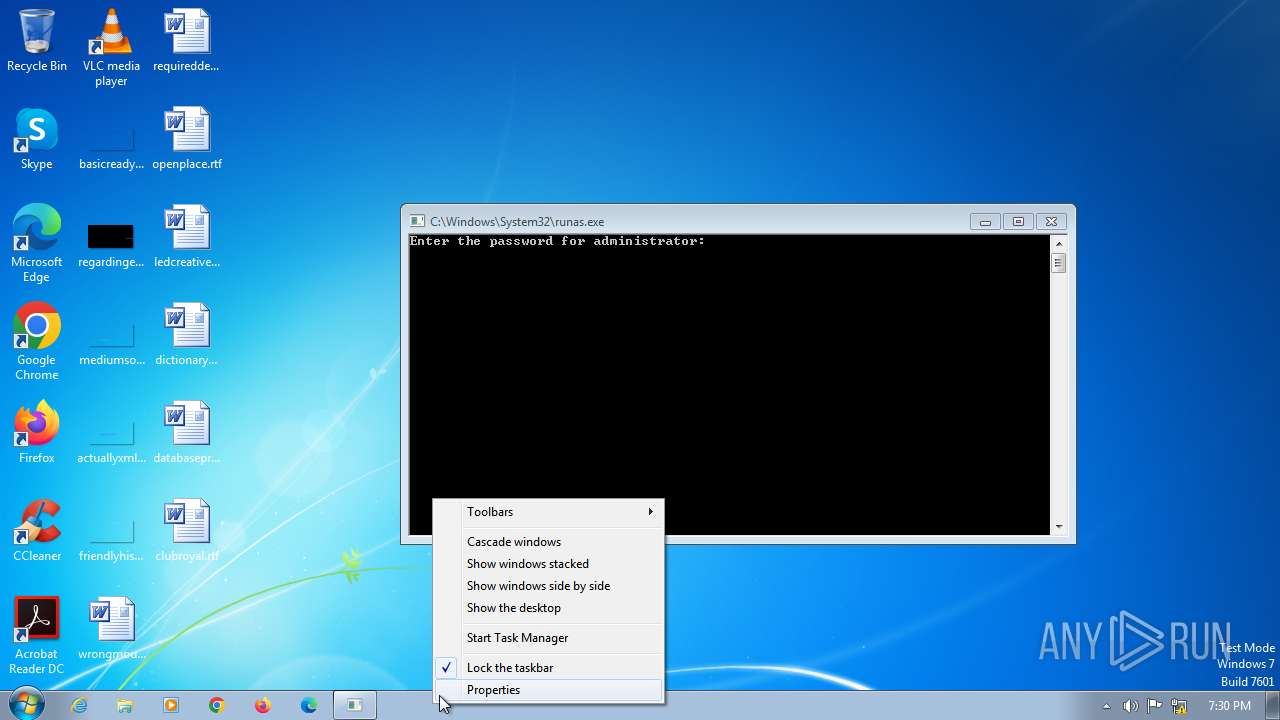Launch VLC media player shortcut
The width and height of the screenshot is (1280, 720).
tap(111, 47)
